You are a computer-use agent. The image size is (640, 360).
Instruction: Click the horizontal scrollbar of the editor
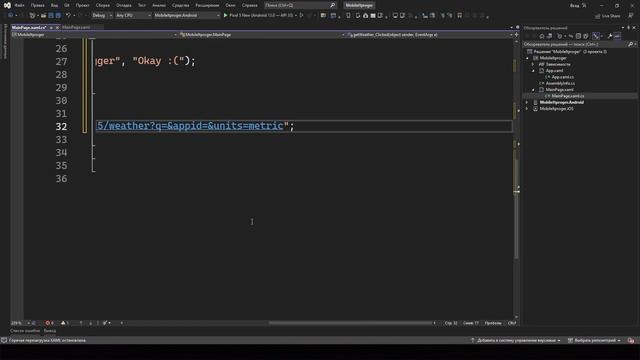tap(351, 323)
